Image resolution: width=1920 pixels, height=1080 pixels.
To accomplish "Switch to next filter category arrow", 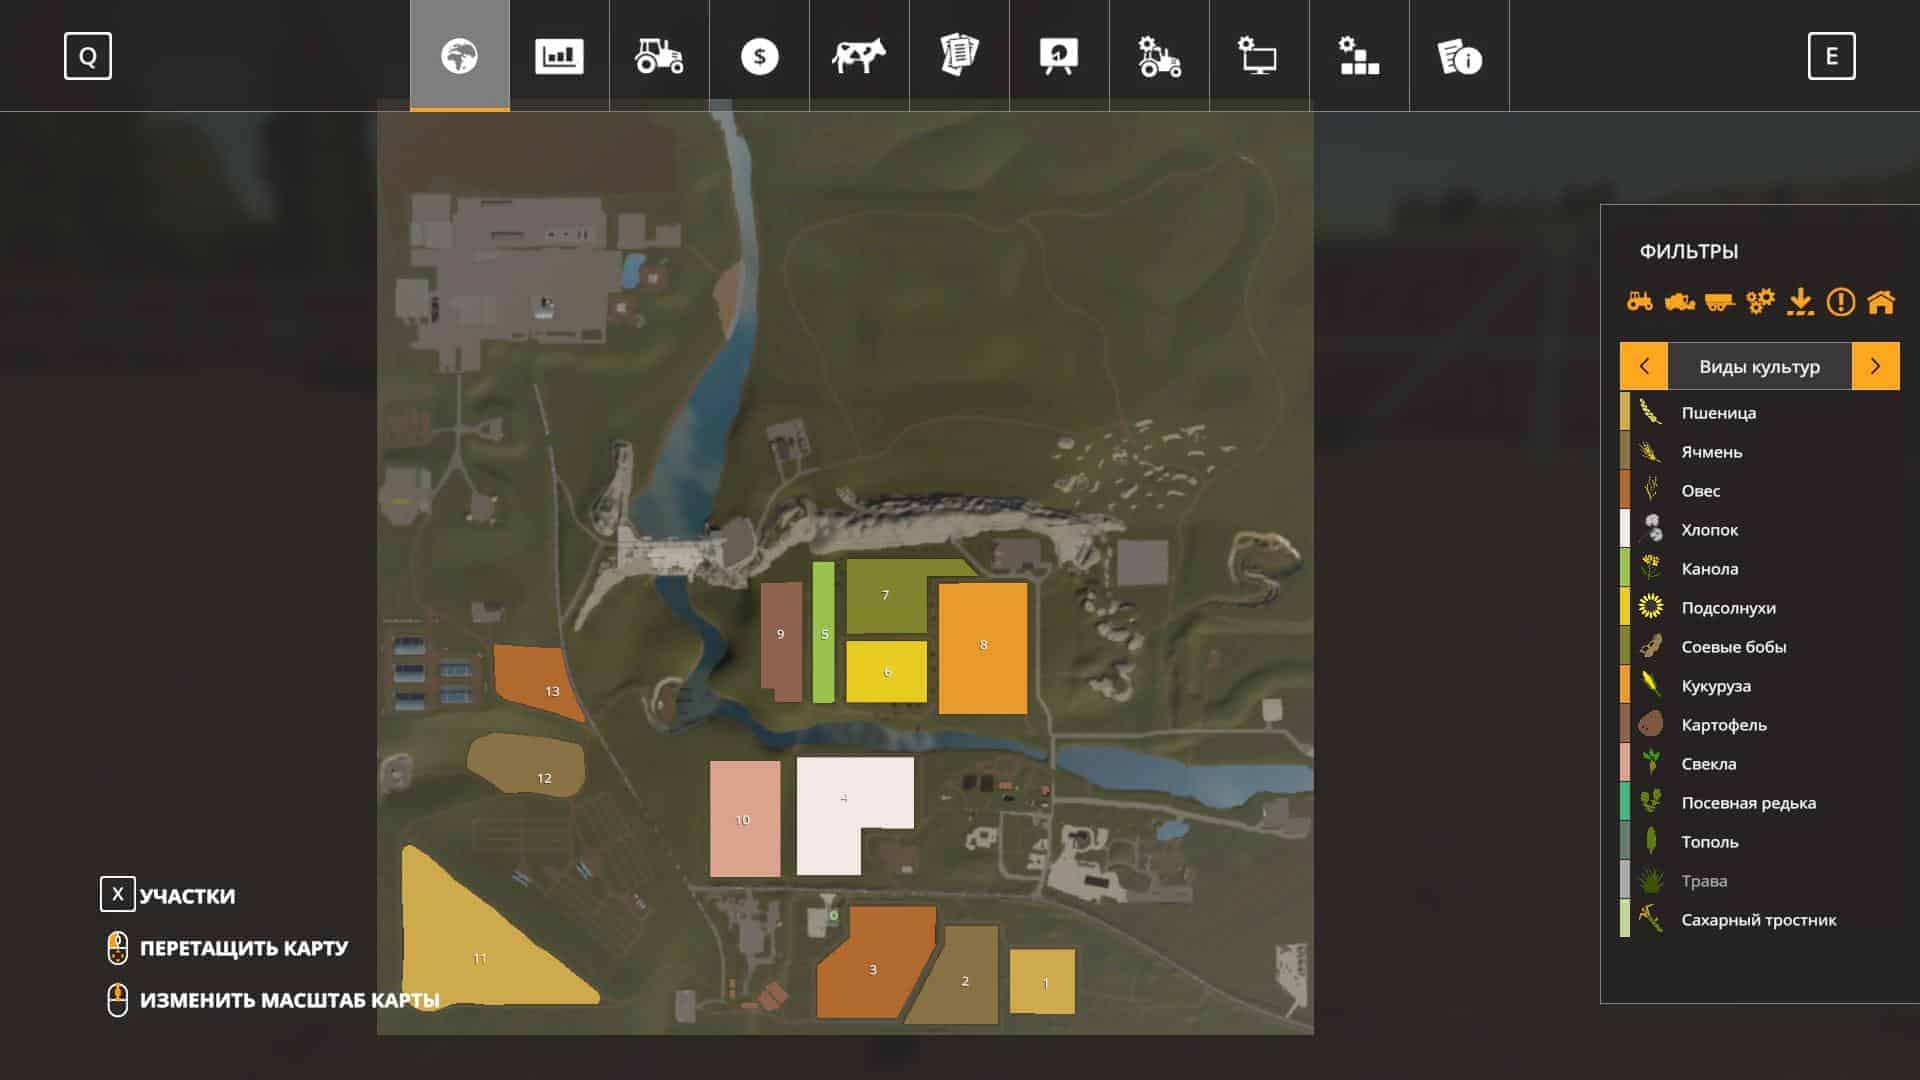I will 1875,366.
